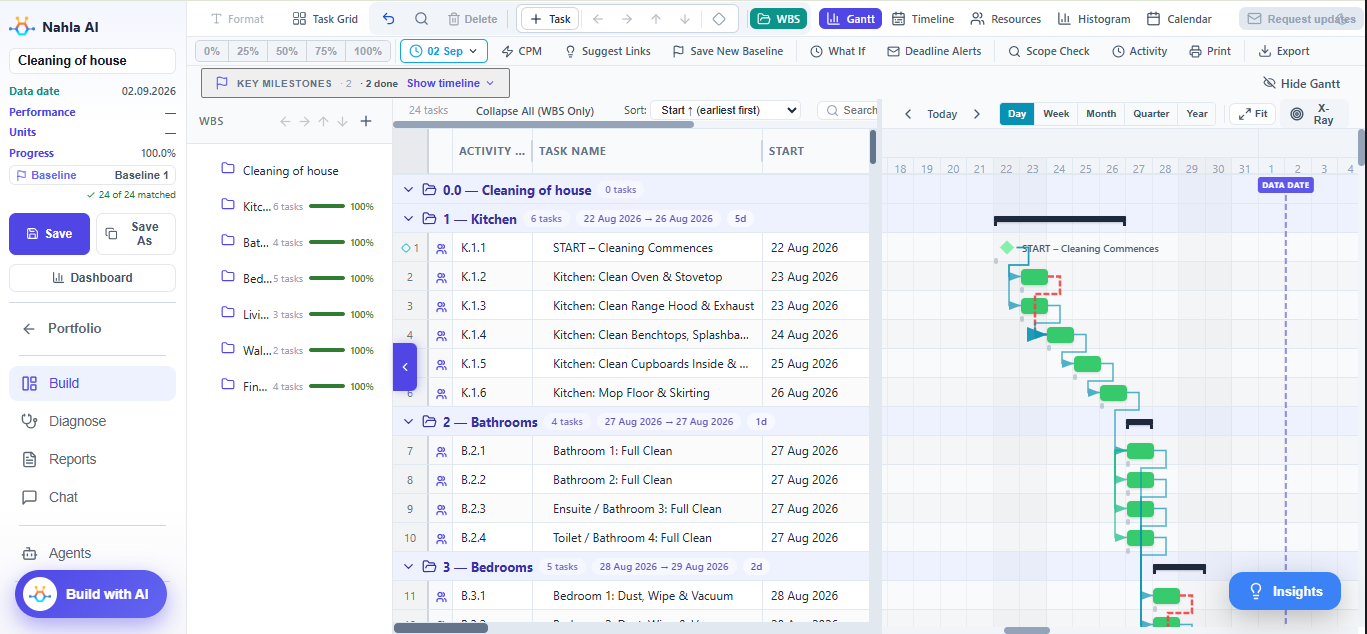Open Baseline 1 selector
This screenshot has height=634, width=1367.
tap(92, 175)
